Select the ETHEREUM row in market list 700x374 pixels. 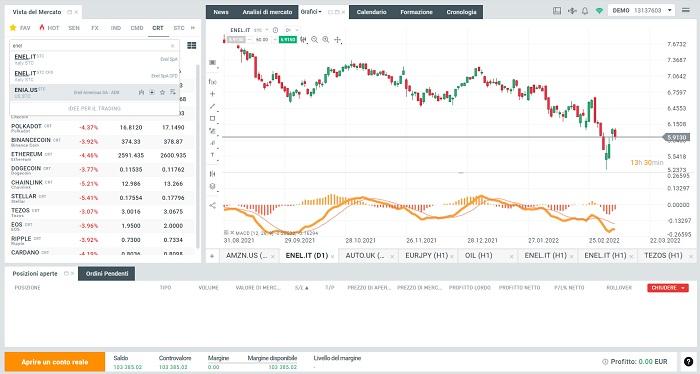point(98,156)
